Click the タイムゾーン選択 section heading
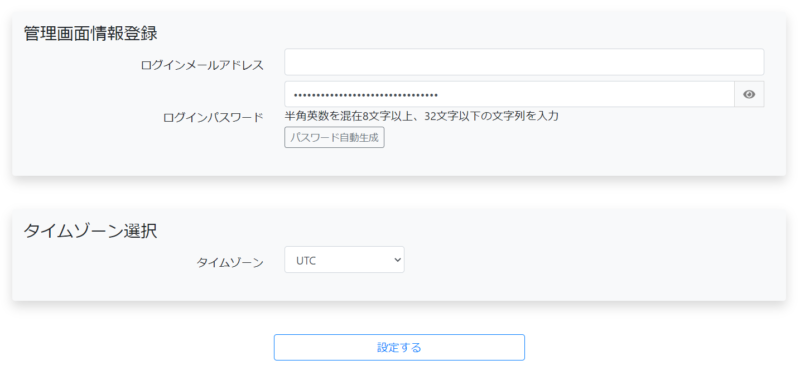The width and height of the screenshot is (800, 370). point(90,231)
